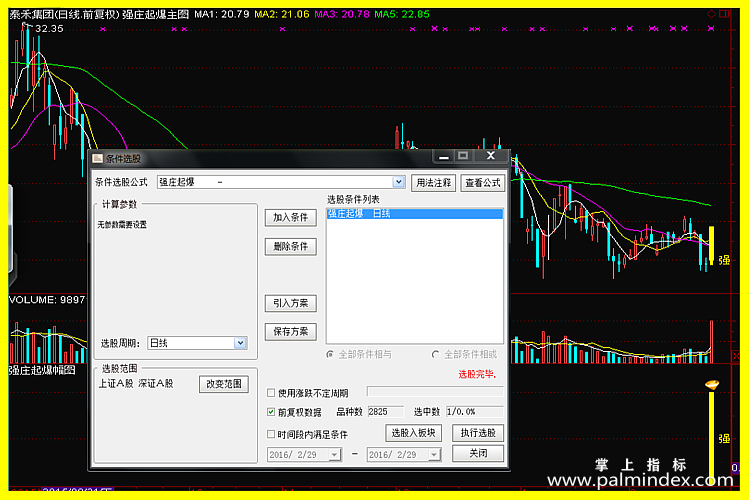This screenshot has width=749, height=500.
Task: Expand the 条件选股公式 dropdown arrow
Action: tap(398, 182)
